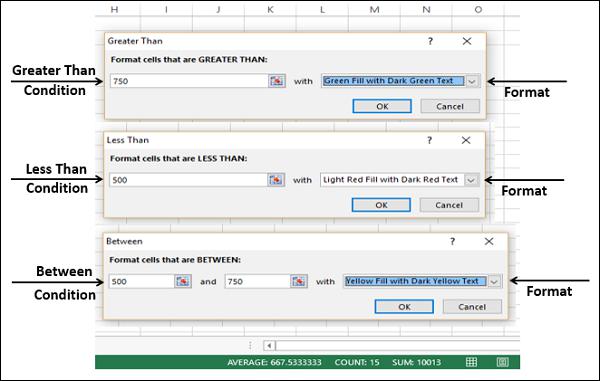Expand Green Fill with Dark Green Text dropdown

tap(472, 81)
